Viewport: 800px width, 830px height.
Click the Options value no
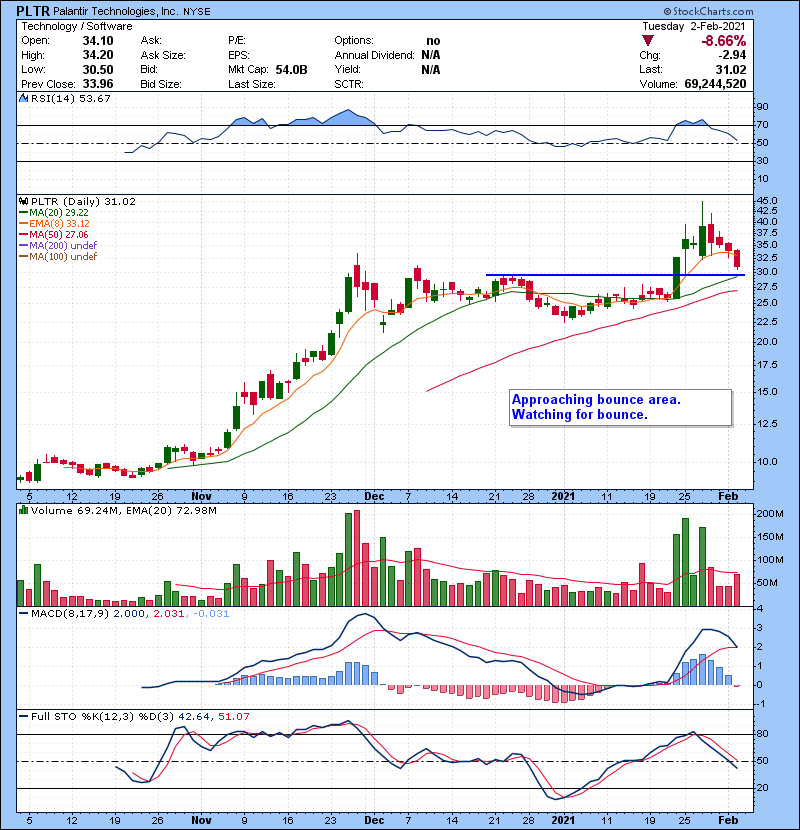pyautogui.click(x=433, y=41)
